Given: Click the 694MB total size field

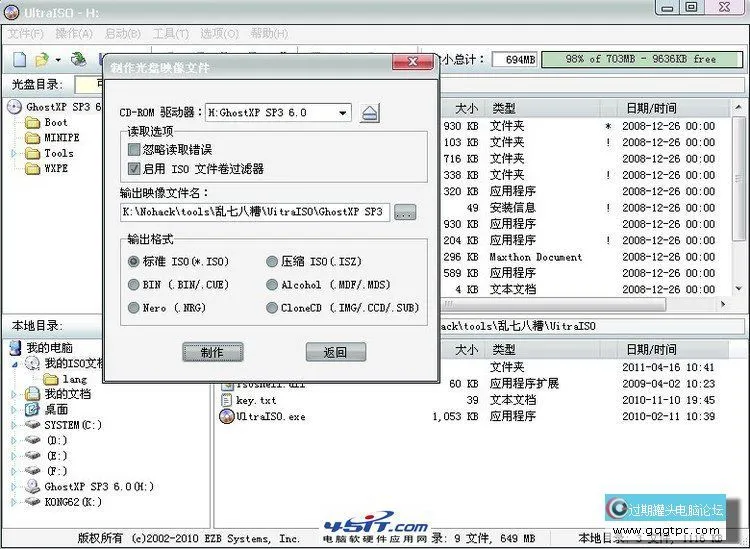Looking at the screenshot, I should pyautogui.click(x=515, y=60).
